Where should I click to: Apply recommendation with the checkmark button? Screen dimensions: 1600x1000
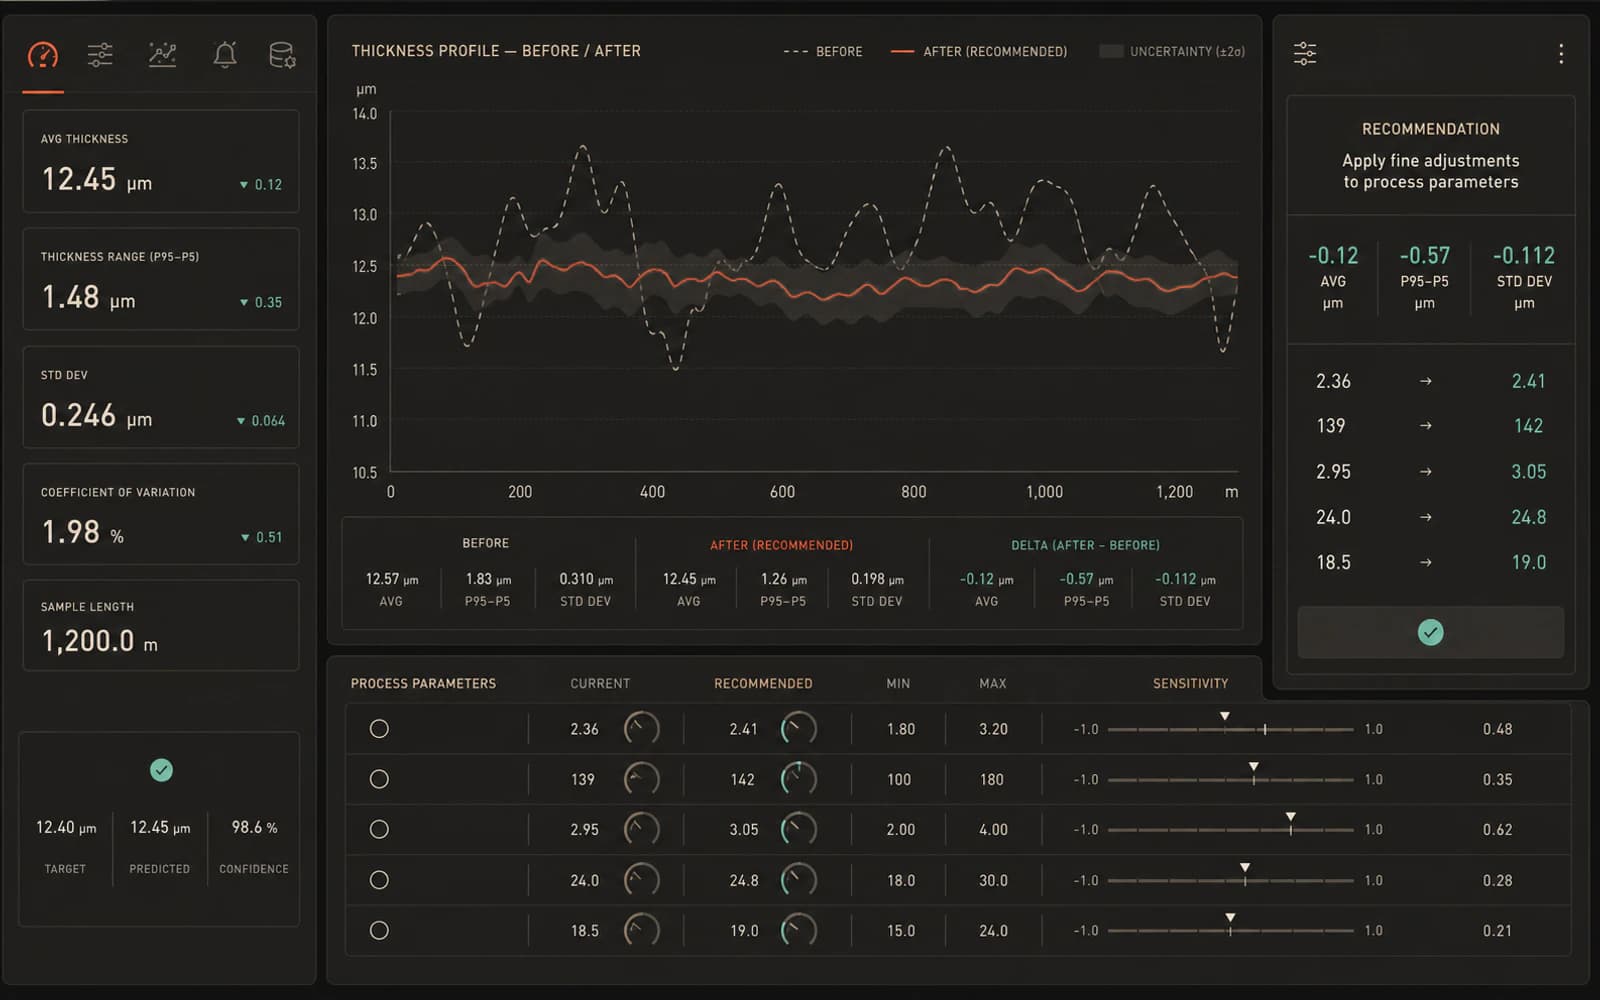pyautogui.click(x=1430, y=632)
